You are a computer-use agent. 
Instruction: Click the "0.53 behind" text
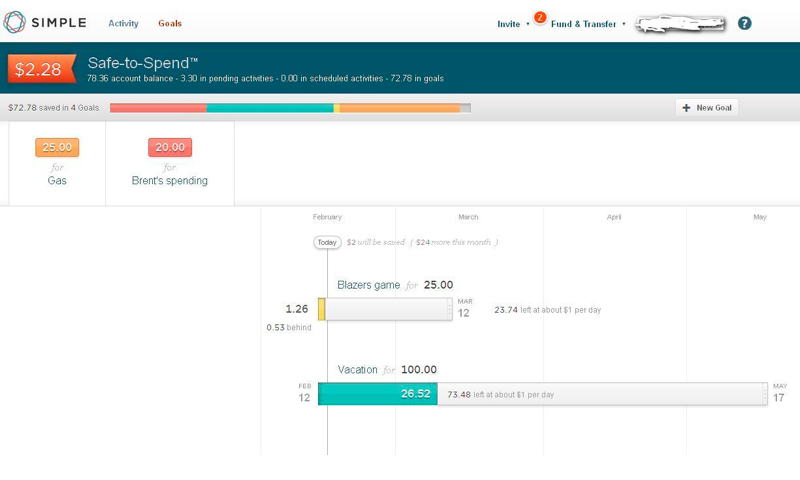(x=289, y=327)
